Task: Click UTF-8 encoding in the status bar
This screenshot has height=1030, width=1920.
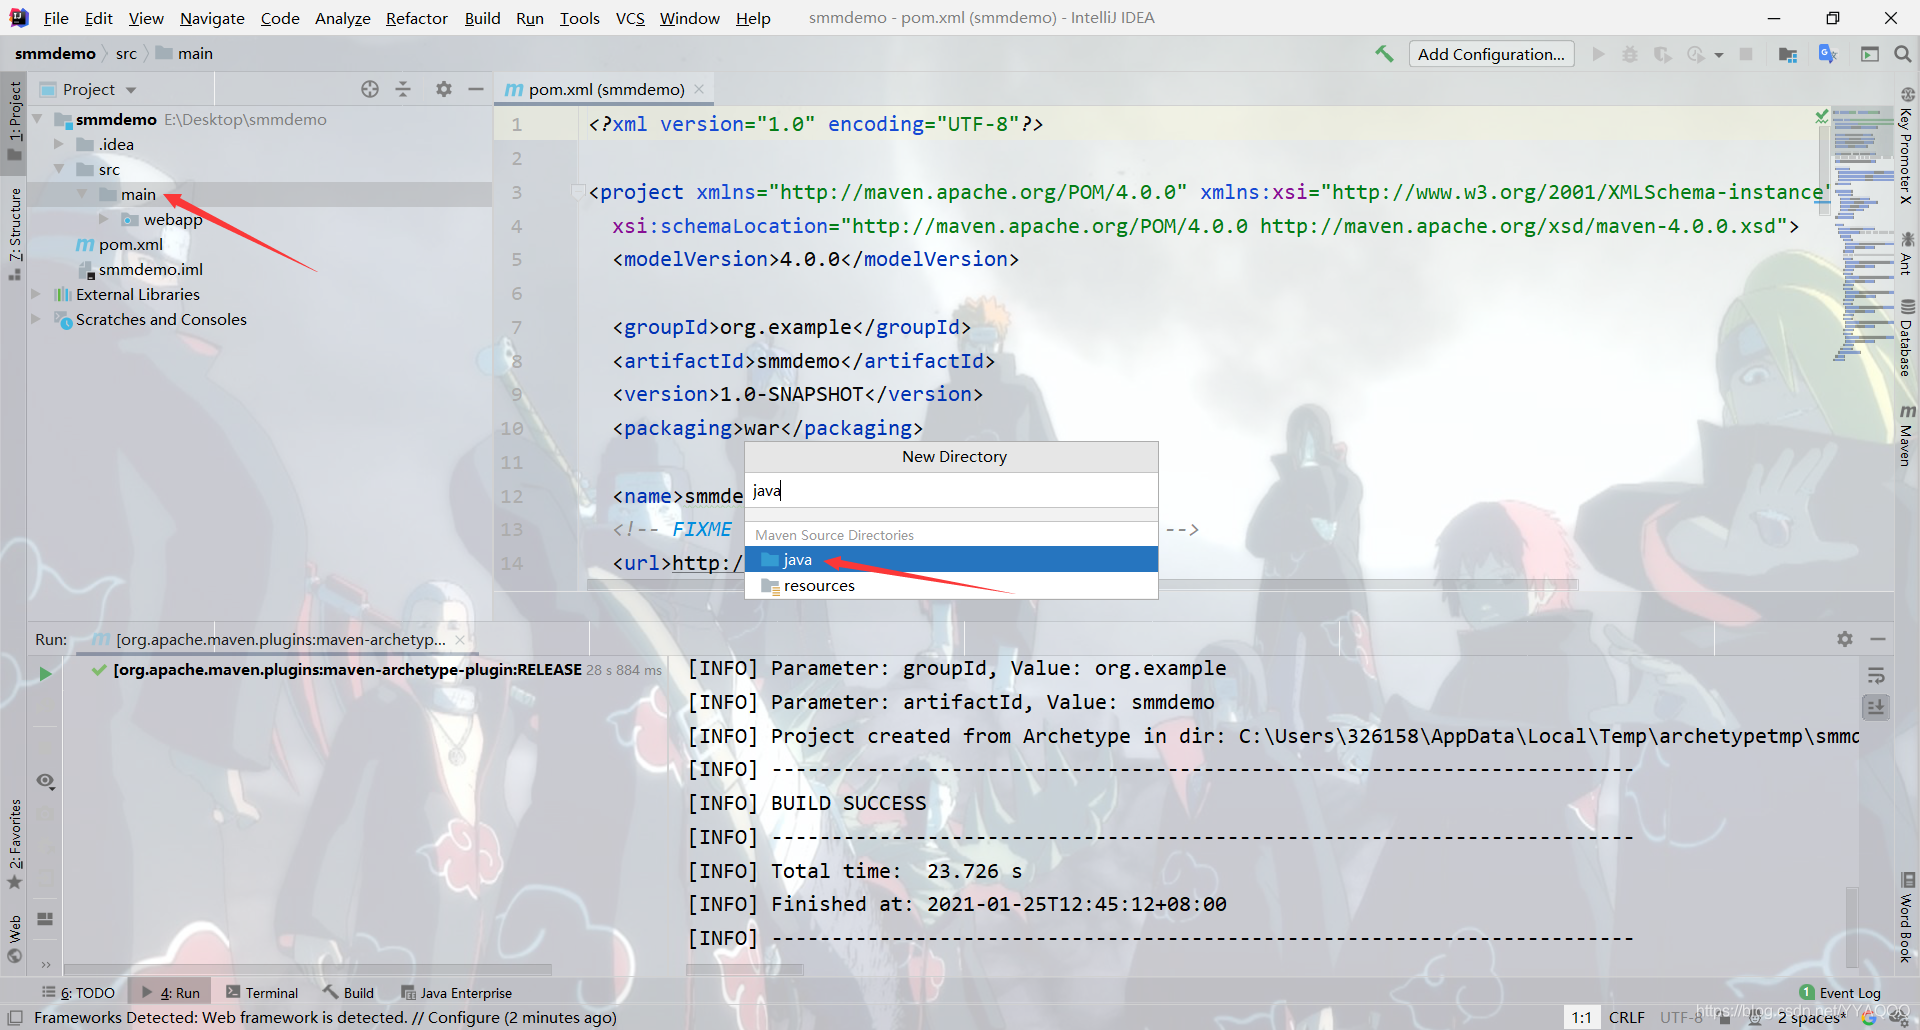Action: [1682, 1018]
